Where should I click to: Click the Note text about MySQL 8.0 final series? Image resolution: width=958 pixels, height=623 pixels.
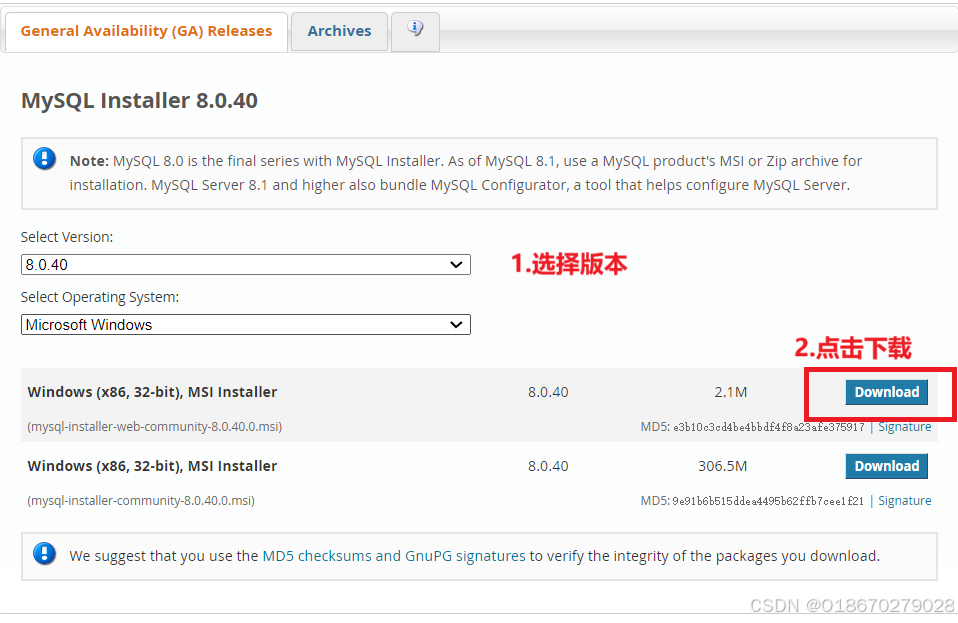pyautogui.click(x=466, y=173)
